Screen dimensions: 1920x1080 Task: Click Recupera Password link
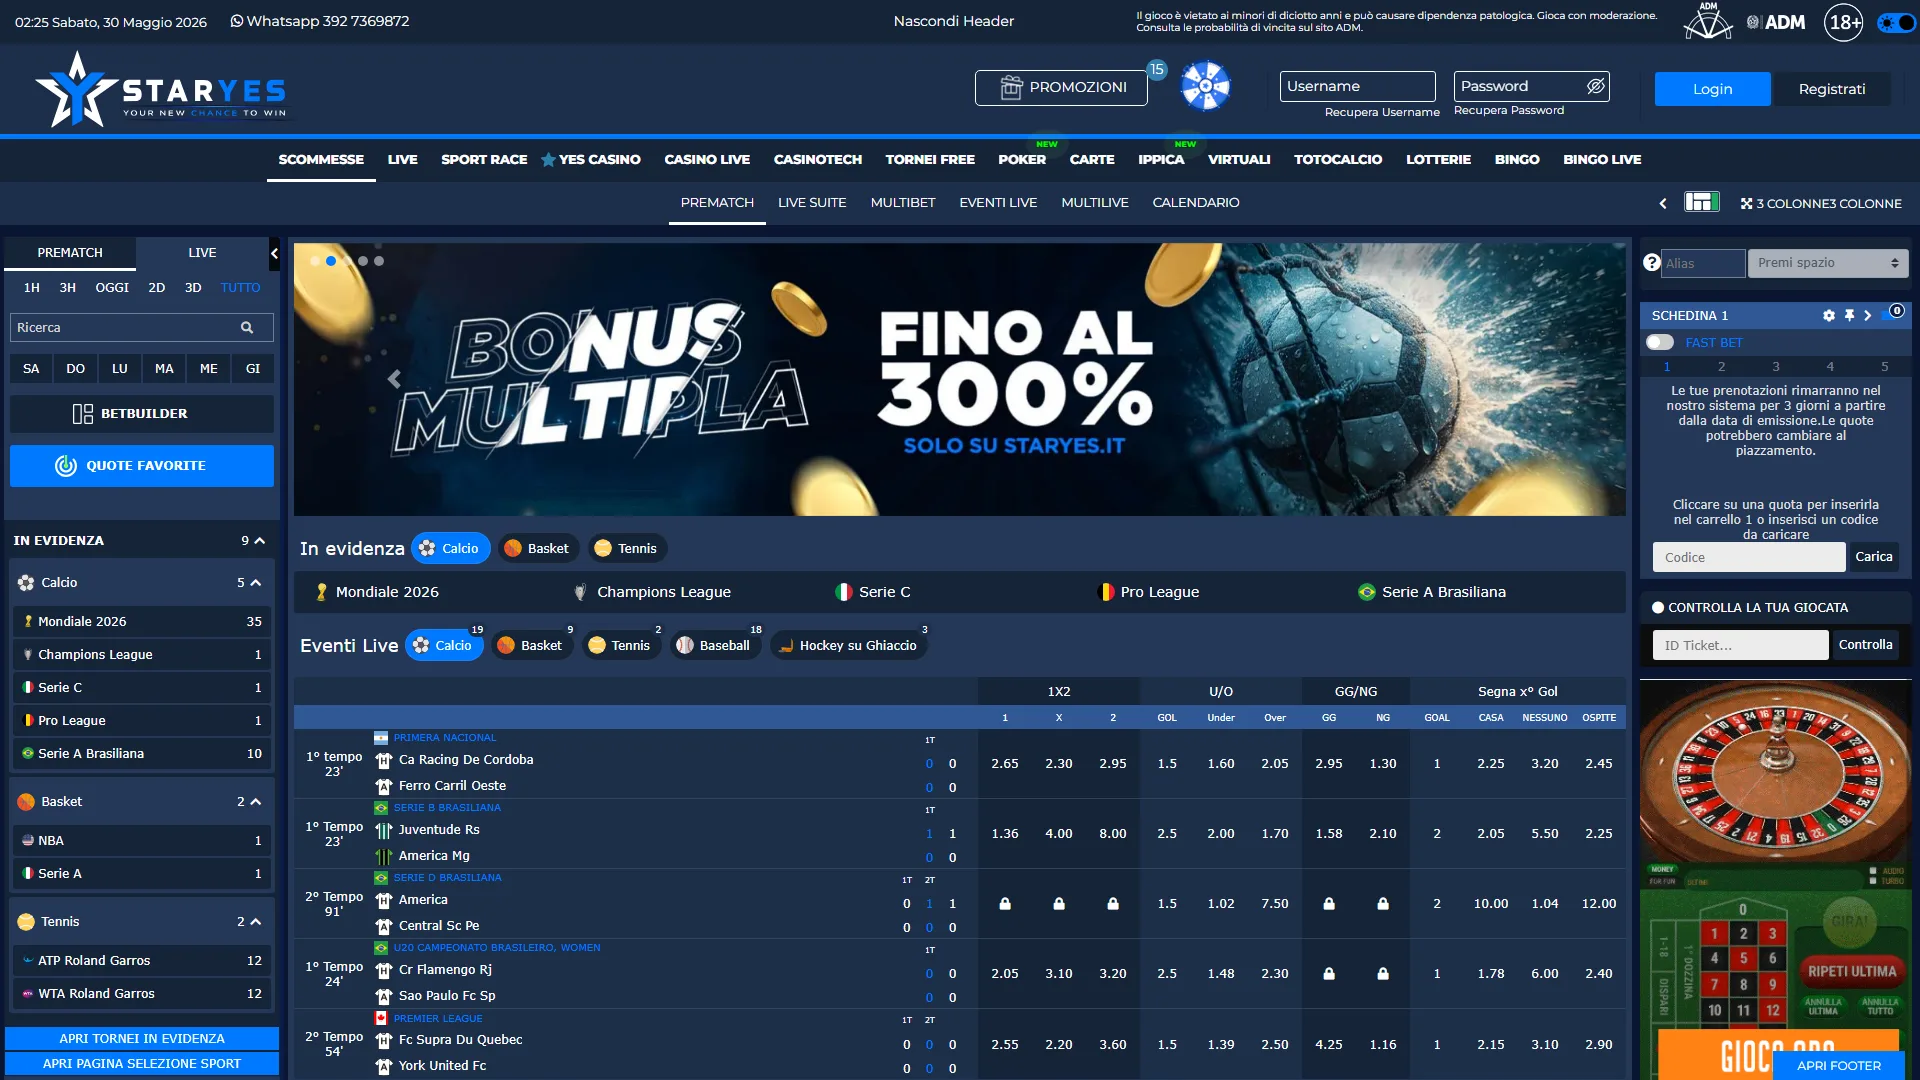click(1509, 110)
